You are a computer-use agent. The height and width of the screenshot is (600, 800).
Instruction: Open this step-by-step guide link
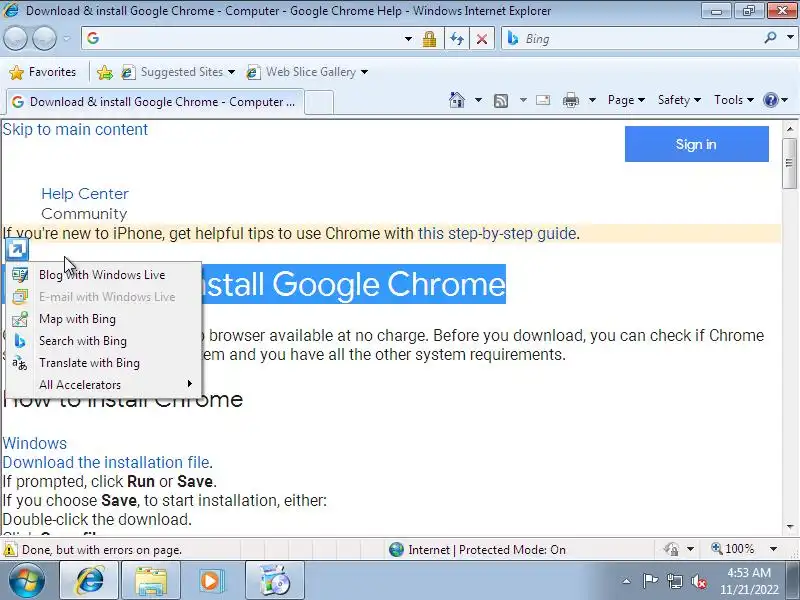pyautogui.click(x=497, y=234)
